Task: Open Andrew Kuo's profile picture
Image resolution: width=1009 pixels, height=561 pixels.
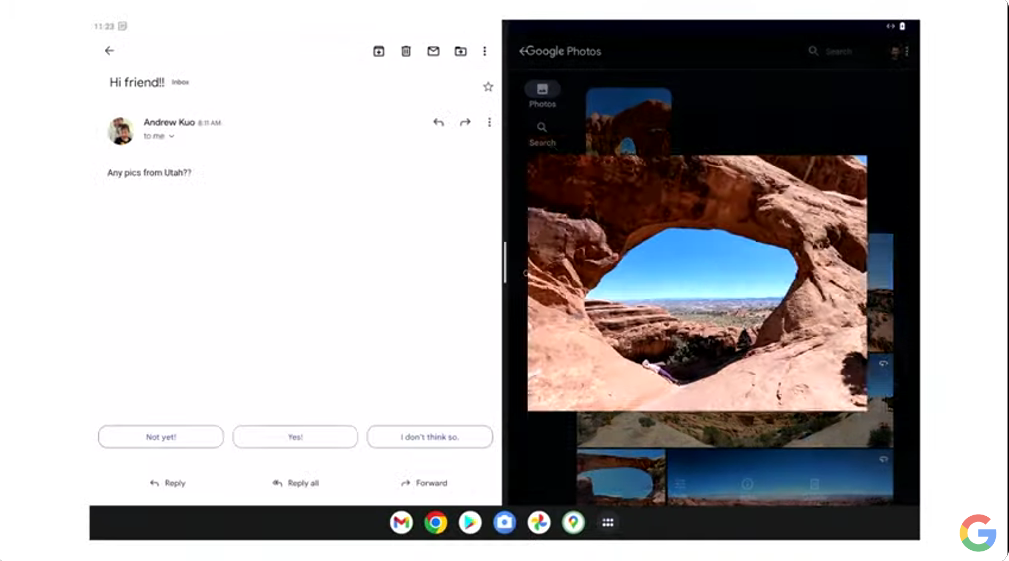Action: 120,131
